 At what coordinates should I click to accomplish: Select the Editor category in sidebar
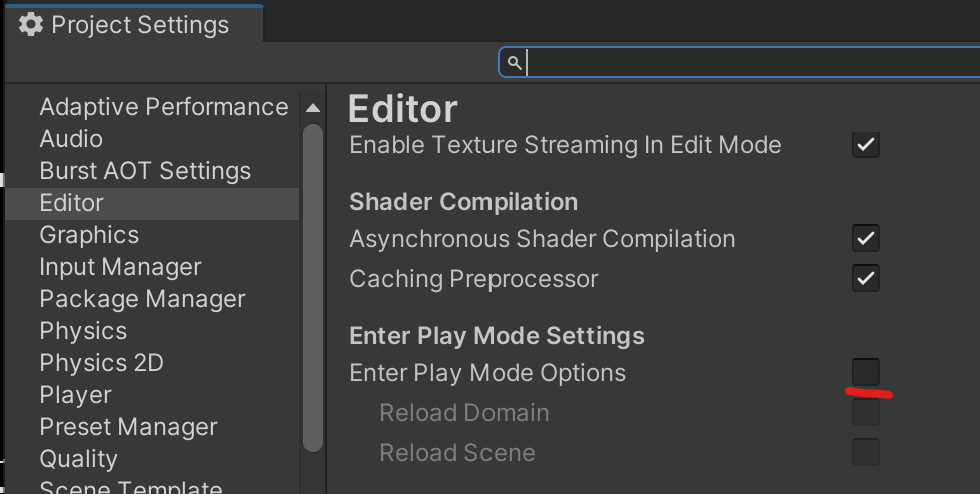[x=152, y=203]
